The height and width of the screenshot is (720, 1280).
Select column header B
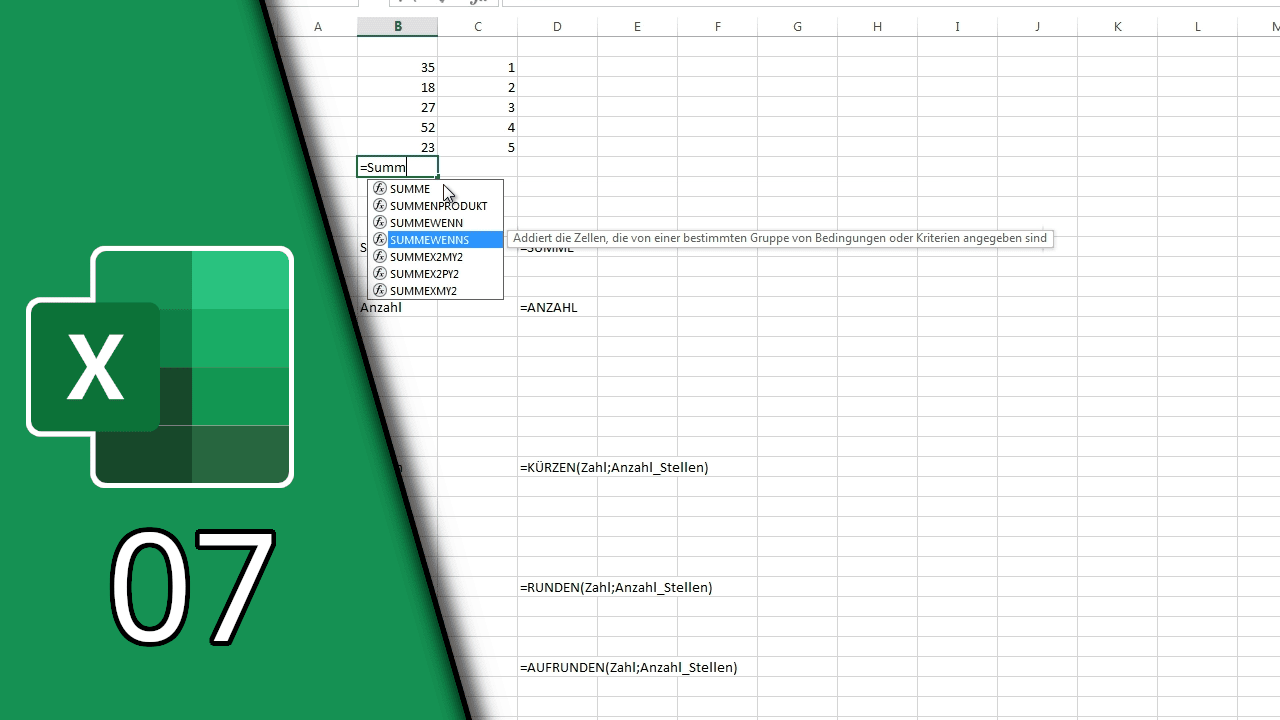(397, 26)
